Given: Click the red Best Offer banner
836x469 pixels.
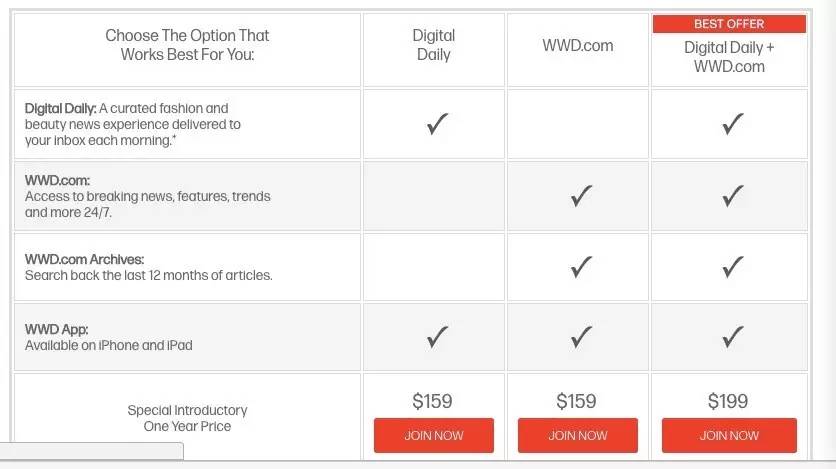Looking at the screenshot, I should (729, 24).
